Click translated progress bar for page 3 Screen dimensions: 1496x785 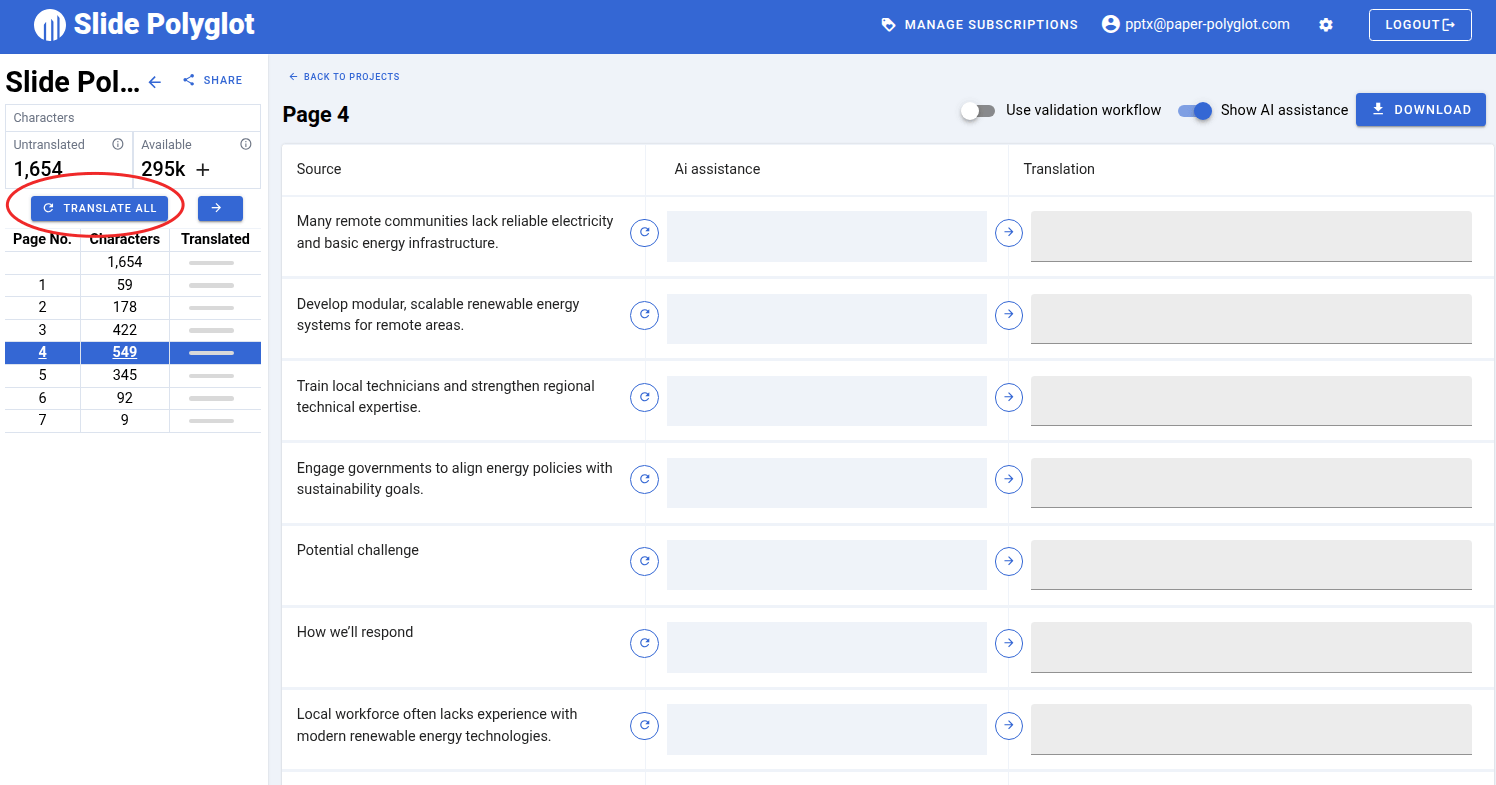click(x=211, y=330)
